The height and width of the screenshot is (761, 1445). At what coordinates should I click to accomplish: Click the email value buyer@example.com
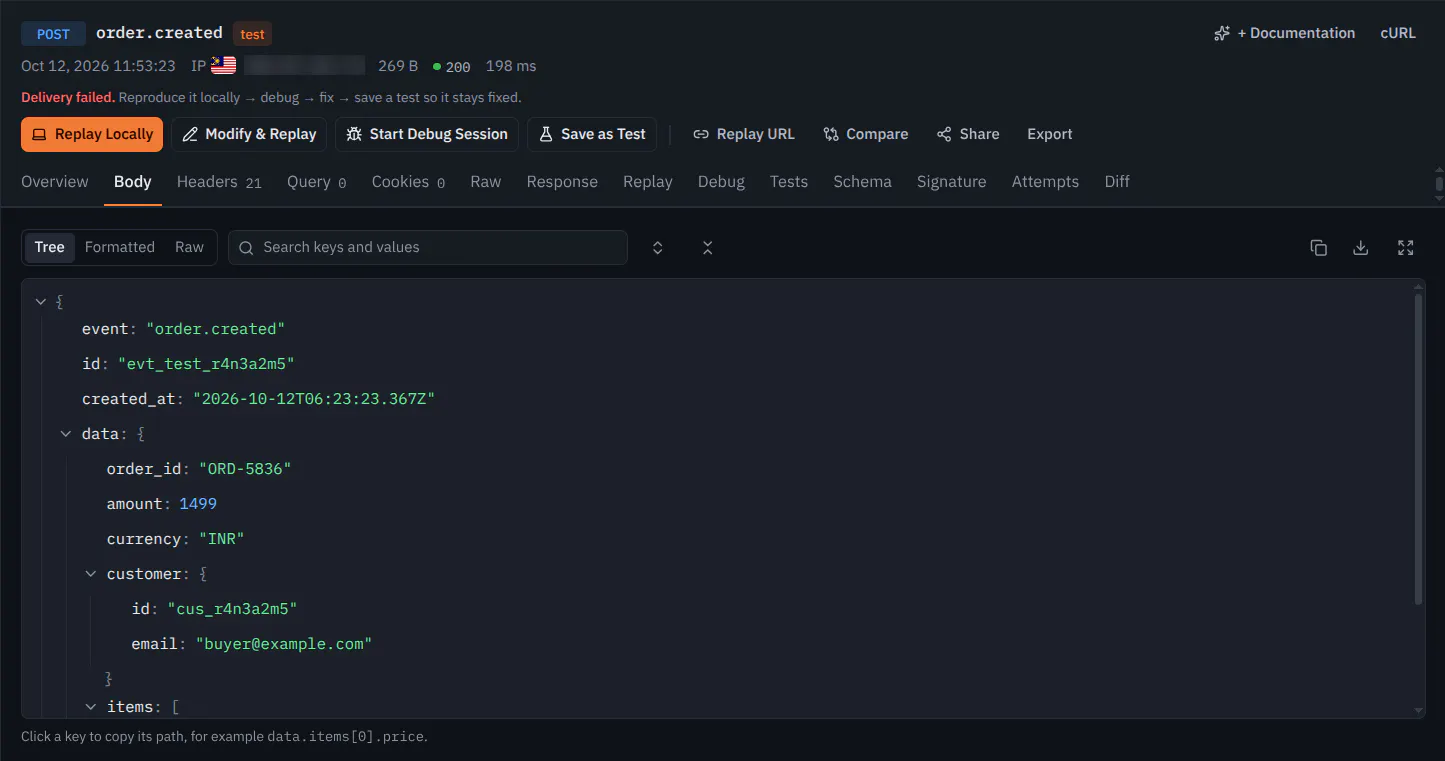click(284, 644)
